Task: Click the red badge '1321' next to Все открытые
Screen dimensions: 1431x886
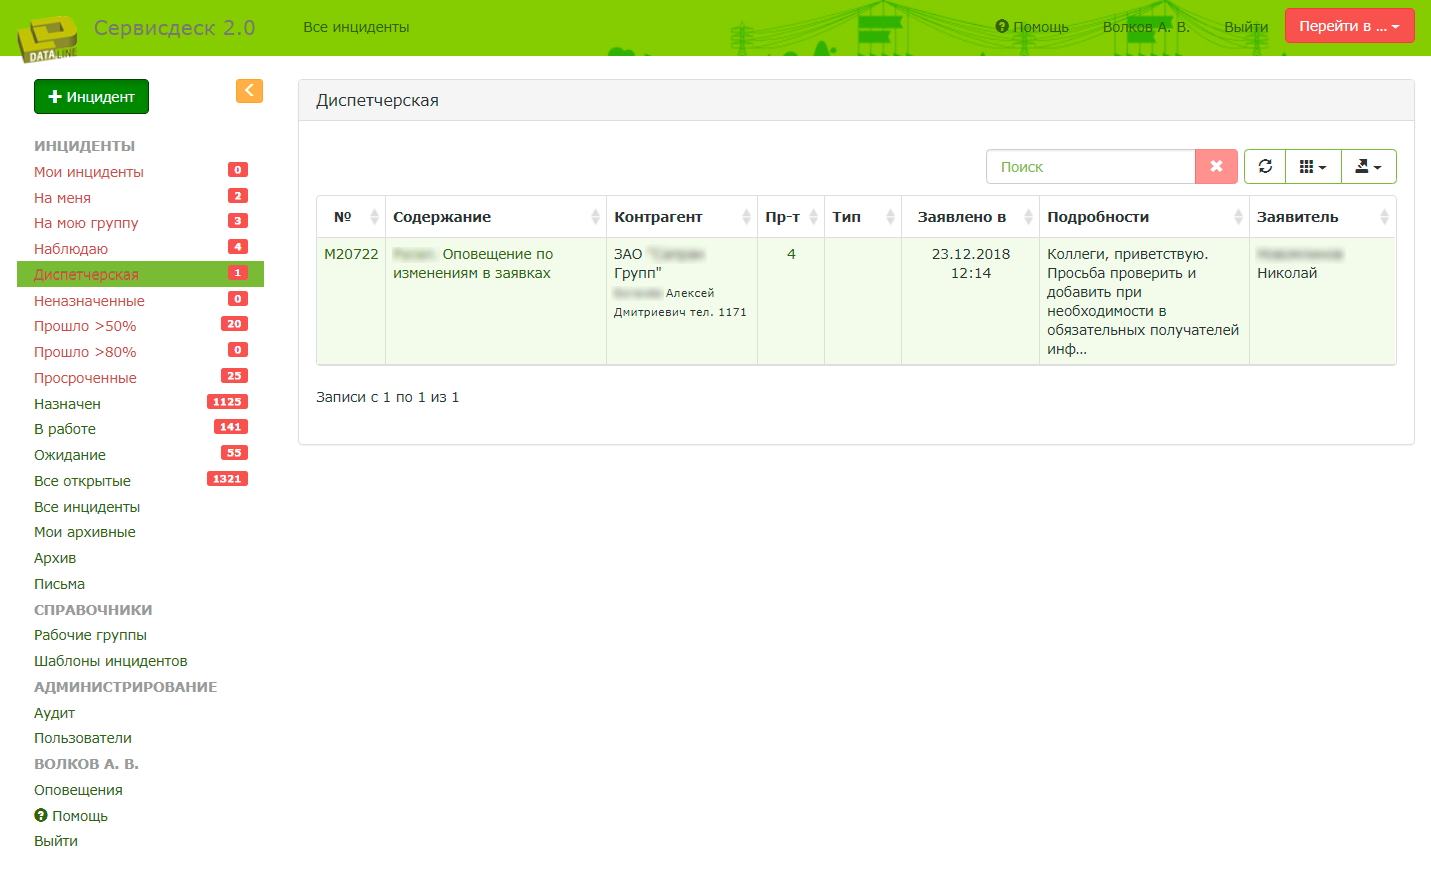Action: point(227,479)
